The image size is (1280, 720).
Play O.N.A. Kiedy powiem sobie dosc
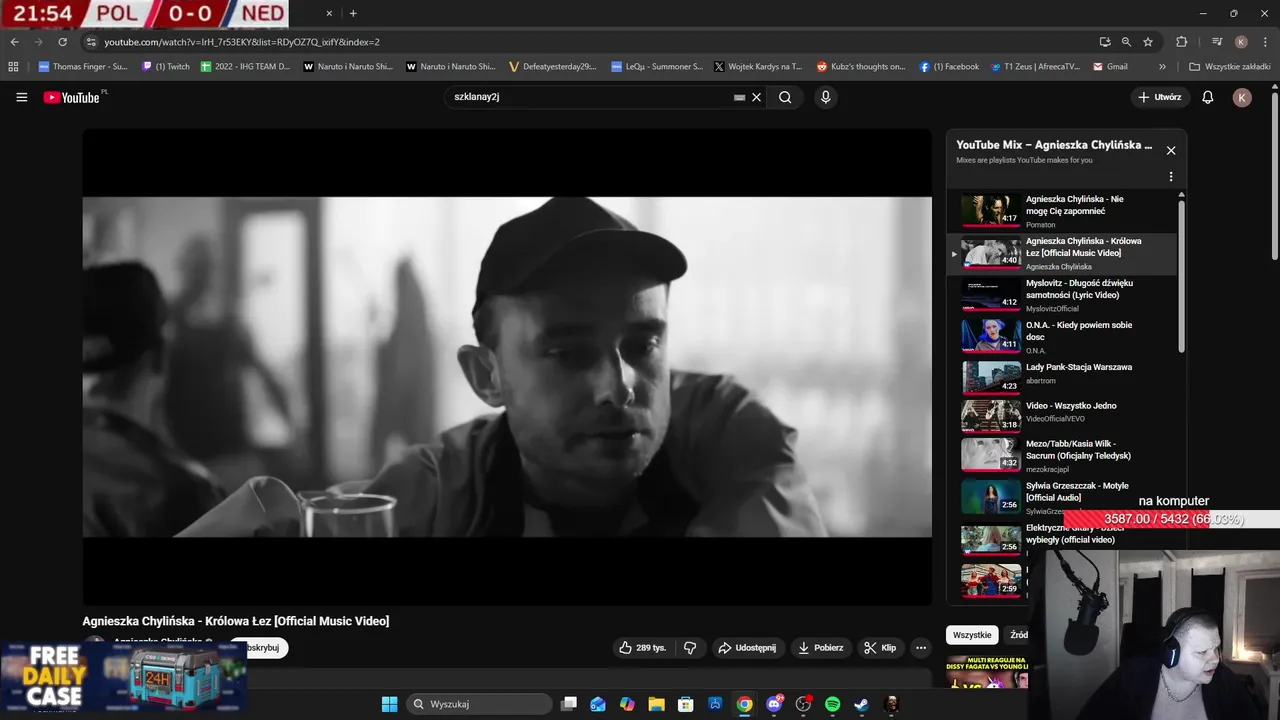click(1061, 336)
